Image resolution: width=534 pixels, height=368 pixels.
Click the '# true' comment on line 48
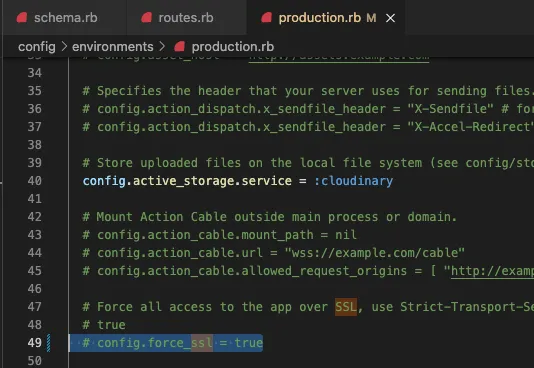pyautogui.click(x=104, y=325)
